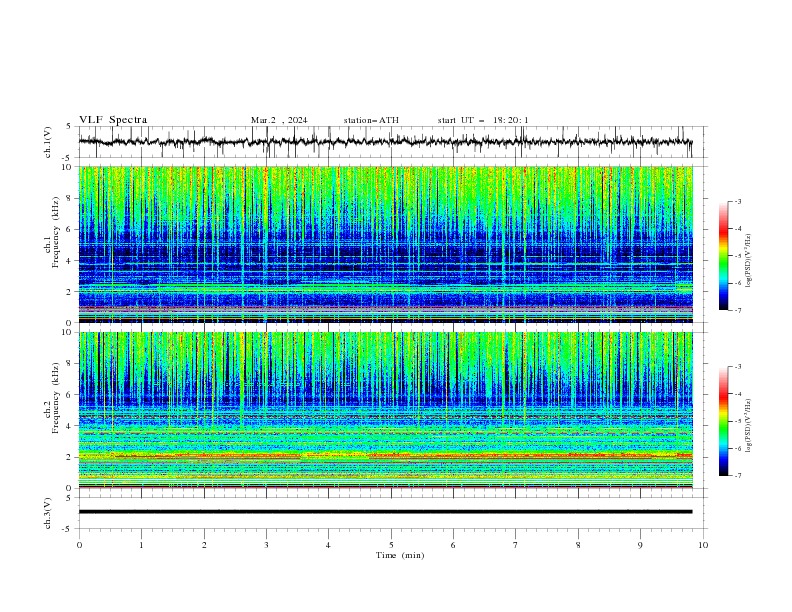Click the '4' tick on the time axis
This screenshot has height=612, width=792.
pos(328,545)
